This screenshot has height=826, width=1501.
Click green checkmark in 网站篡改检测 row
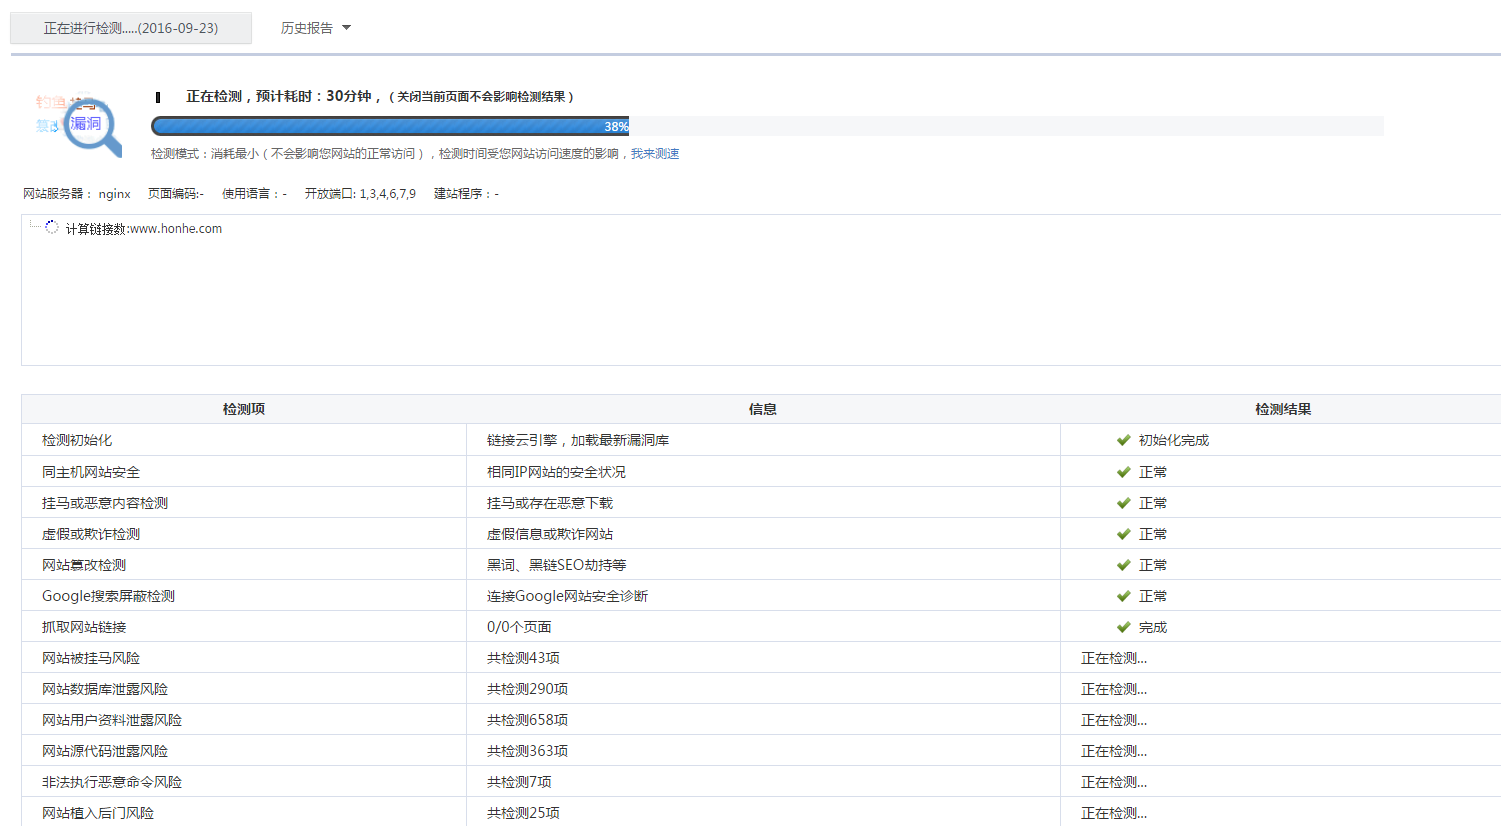[x=1124, y=565]
